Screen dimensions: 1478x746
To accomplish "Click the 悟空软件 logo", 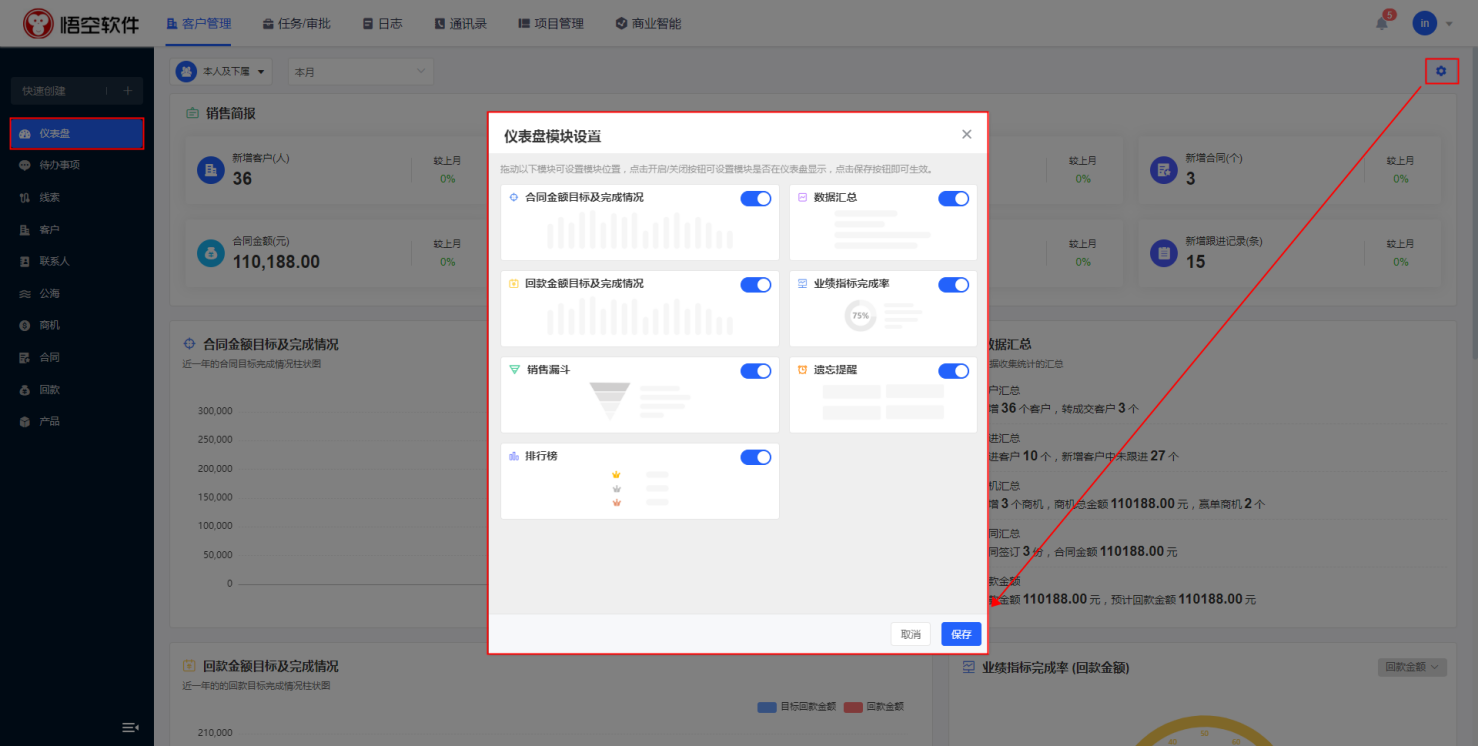I will 81,23.
